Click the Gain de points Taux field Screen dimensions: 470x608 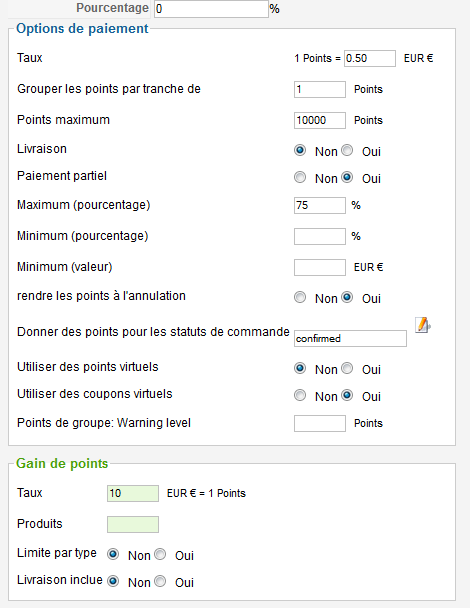click(x=133, y=494)
